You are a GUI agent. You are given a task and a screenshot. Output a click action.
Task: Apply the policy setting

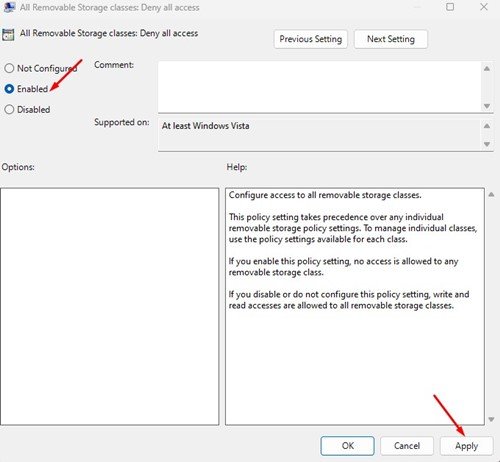coord(466,446)
